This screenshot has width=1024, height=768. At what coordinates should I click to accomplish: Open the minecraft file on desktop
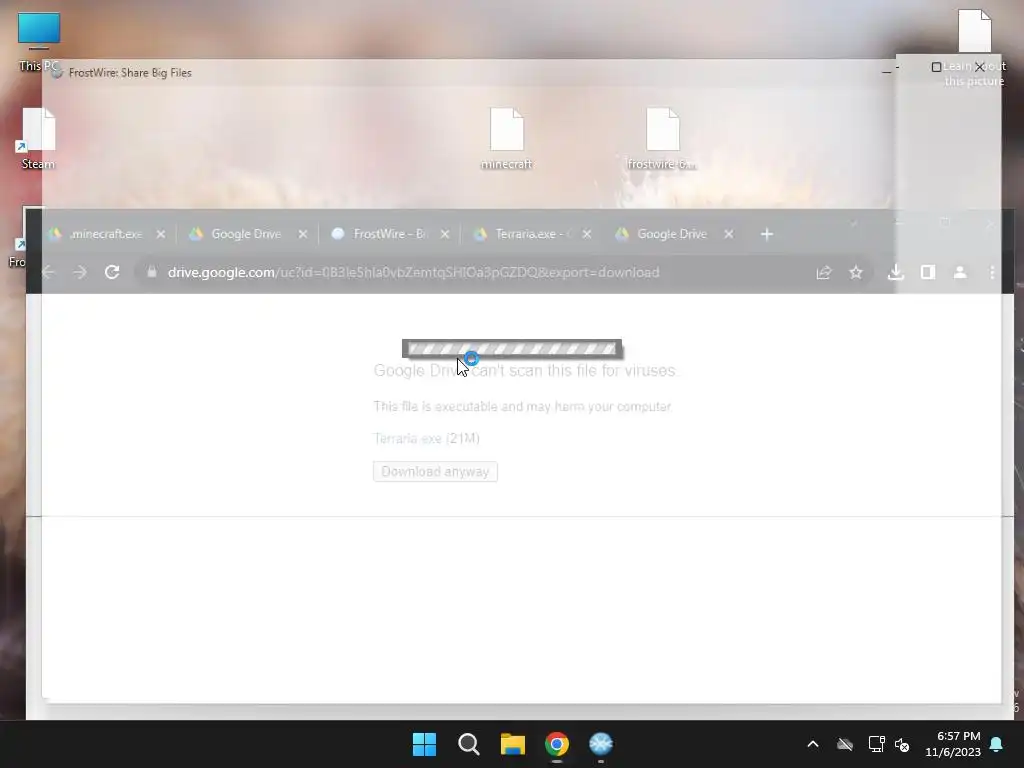507,138
